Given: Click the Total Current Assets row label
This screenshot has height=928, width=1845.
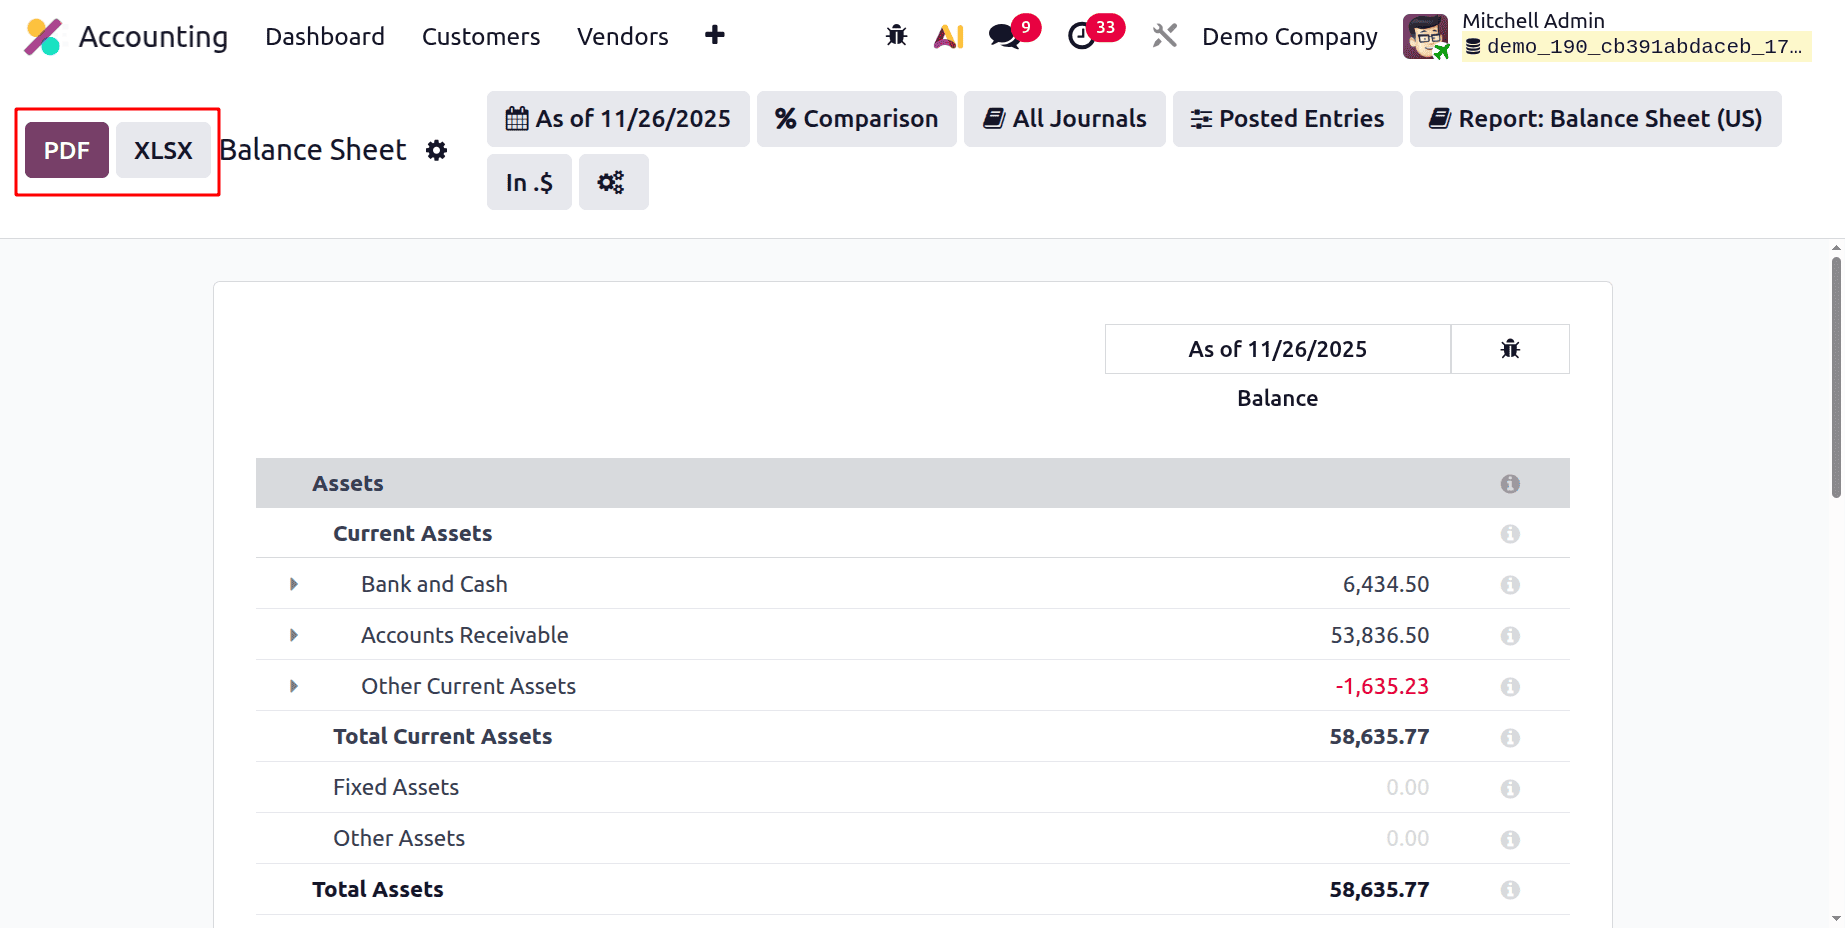Looking at the screenshot, I should [x=443, y=737].
